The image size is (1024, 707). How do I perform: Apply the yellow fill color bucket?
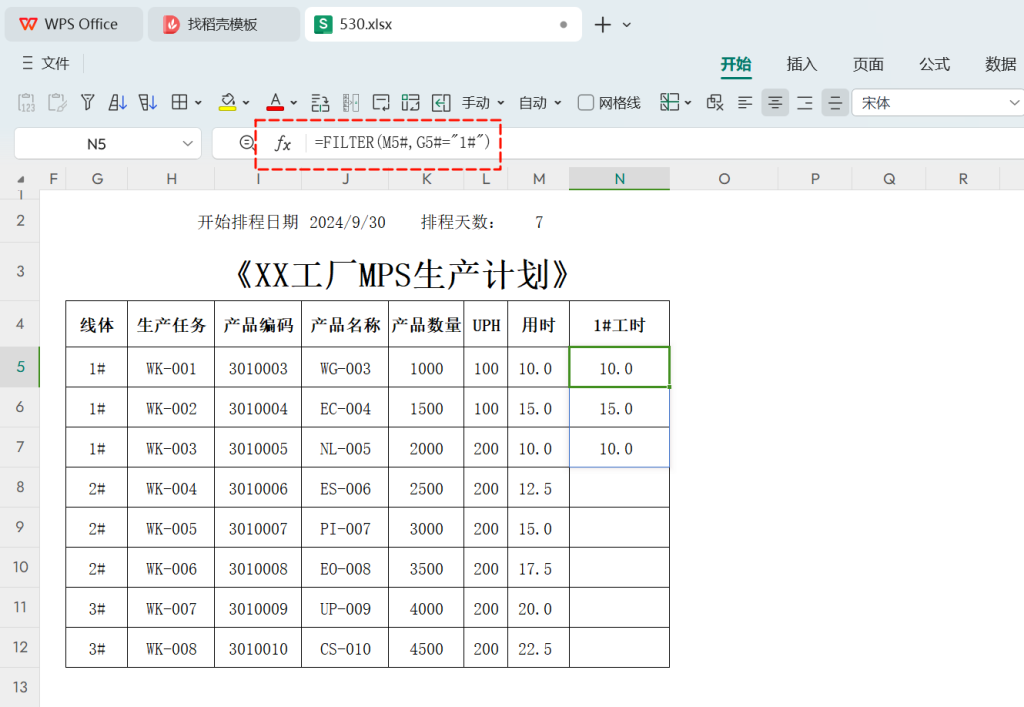coord(227,102)
